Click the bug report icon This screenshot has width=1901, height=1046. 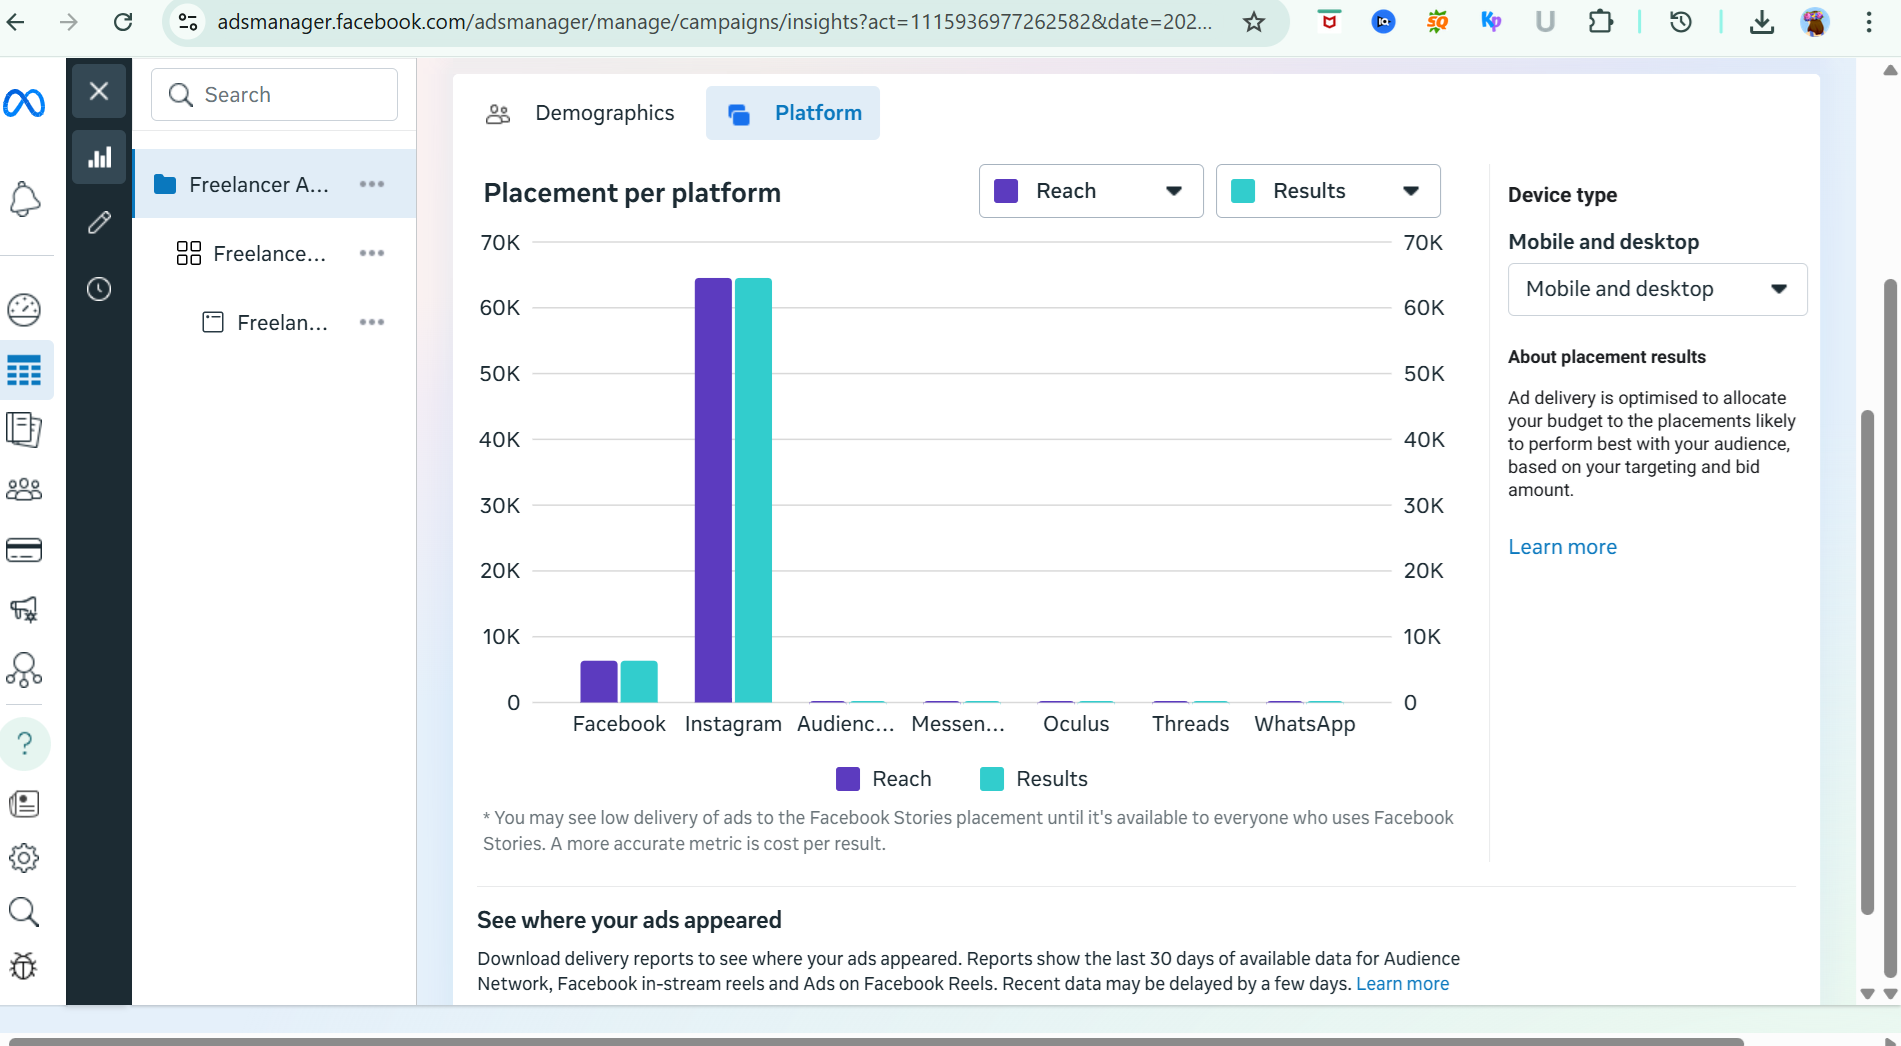point(24,965)
